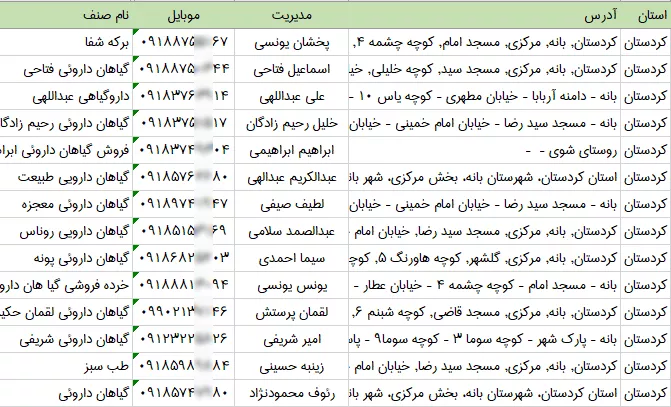Image resolution: width=671 pixels, height=407 pixels.
Task: Click manager cell عبدالصمد سلامی
Action: [x=292, y=231]
